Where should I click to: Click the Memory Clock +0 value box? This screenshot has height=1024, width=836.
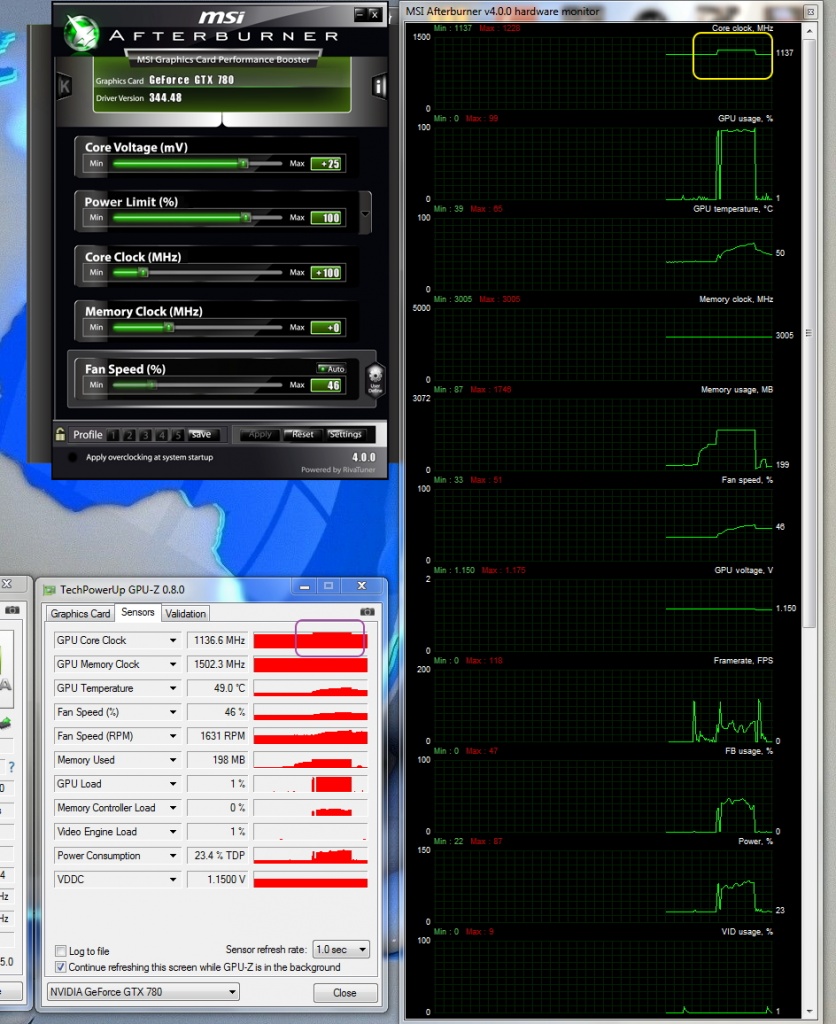pyautogui.click(x=327, y=328)
